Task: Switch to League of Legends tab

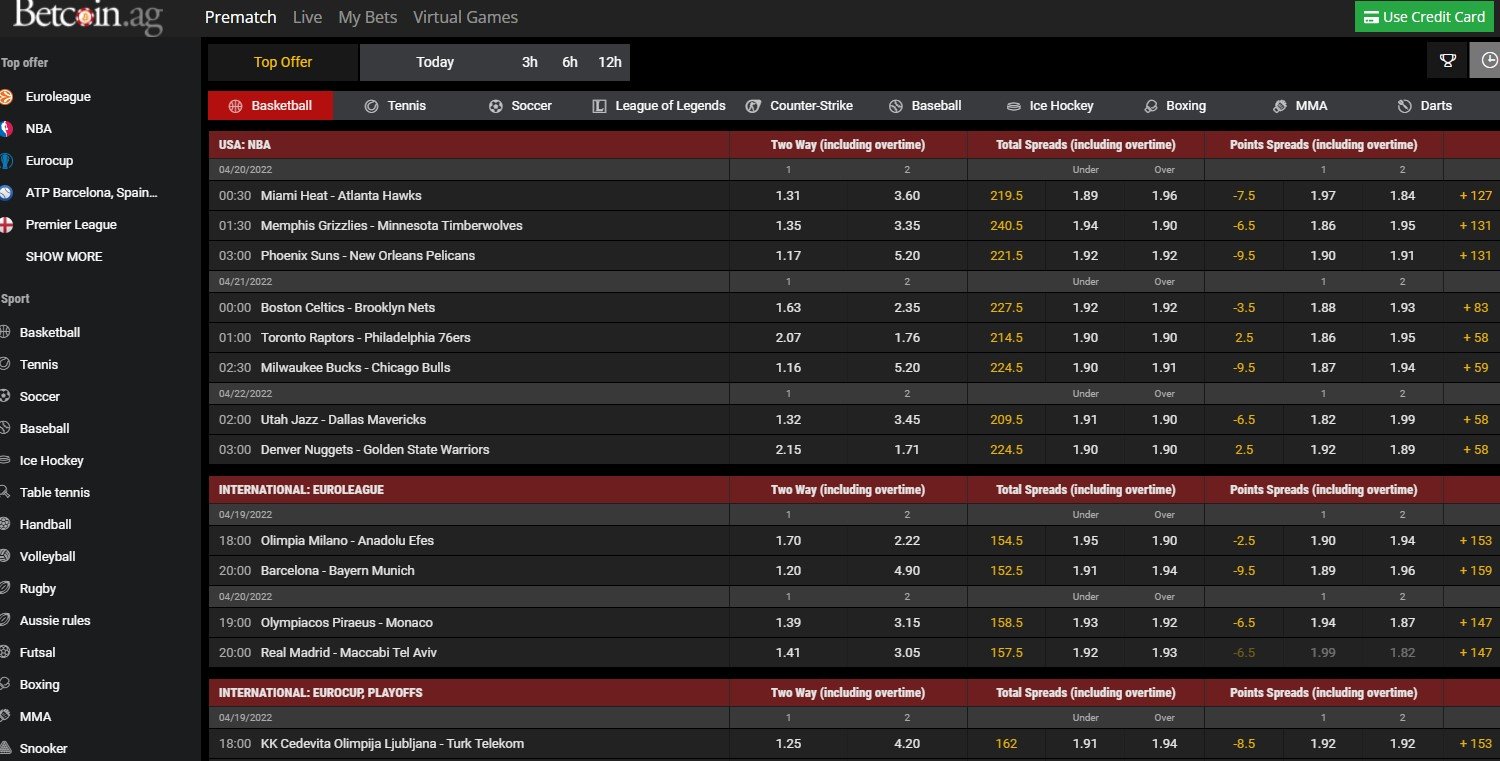Action: 659,106
